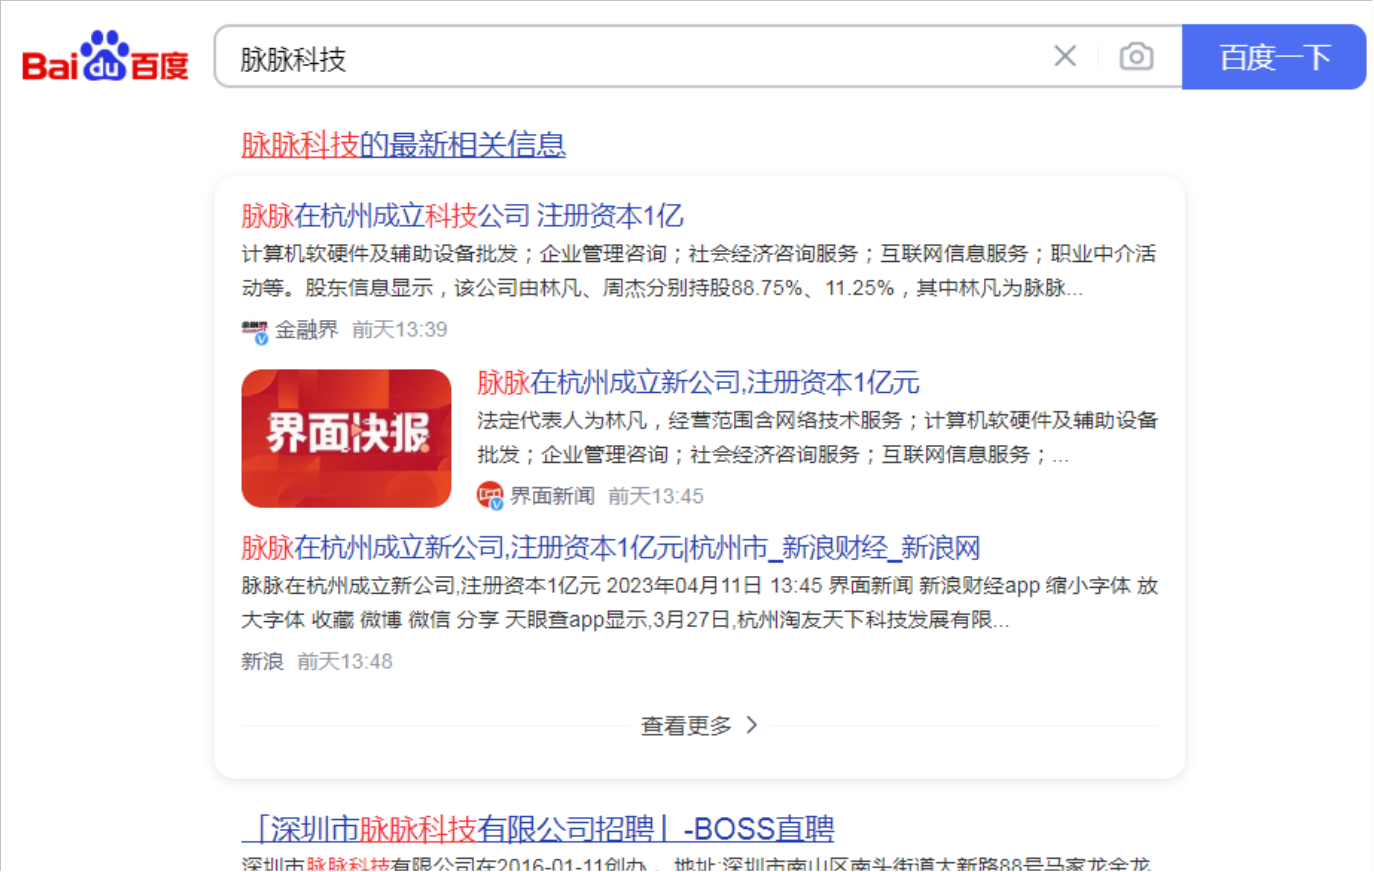Click the 界面新闻 source avatar icon

coord(490,496)
